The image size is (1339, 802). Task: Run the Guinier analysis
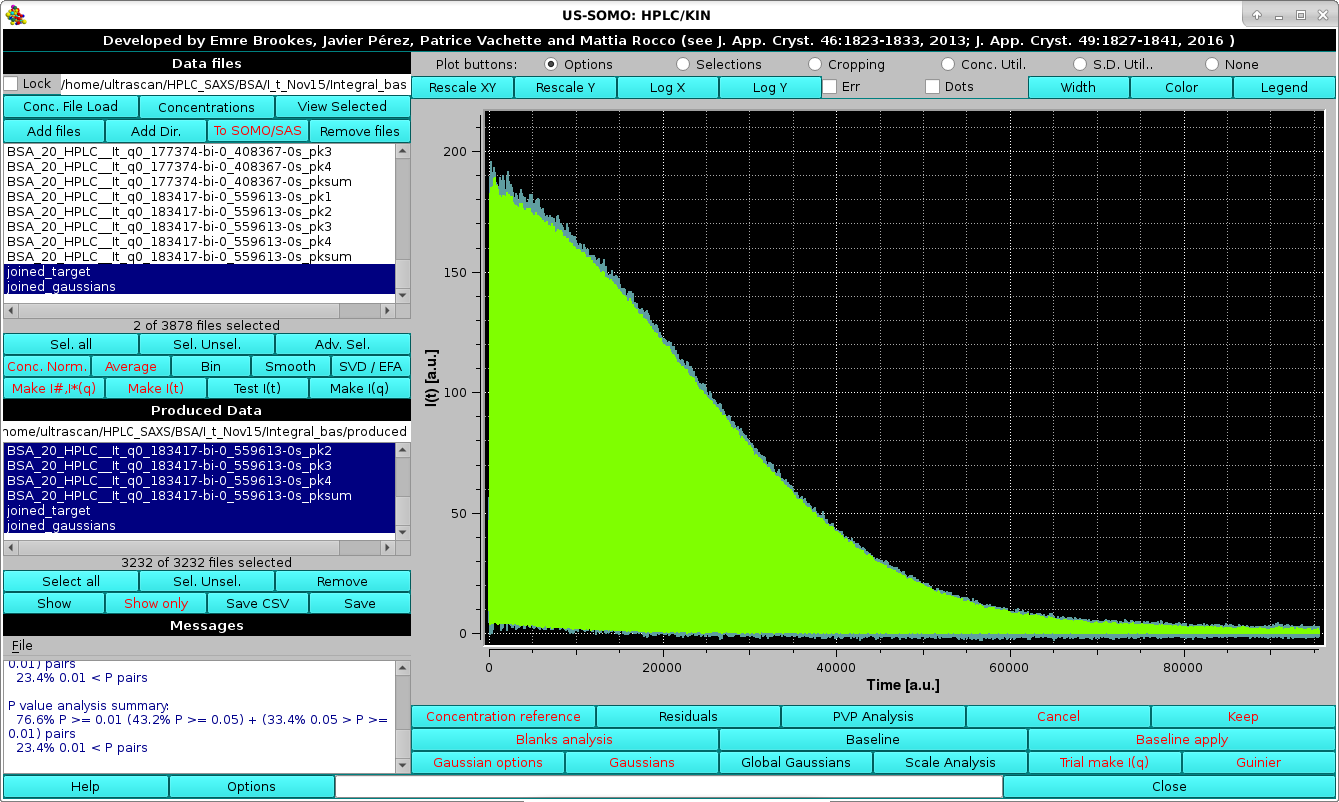point(1257,761)
